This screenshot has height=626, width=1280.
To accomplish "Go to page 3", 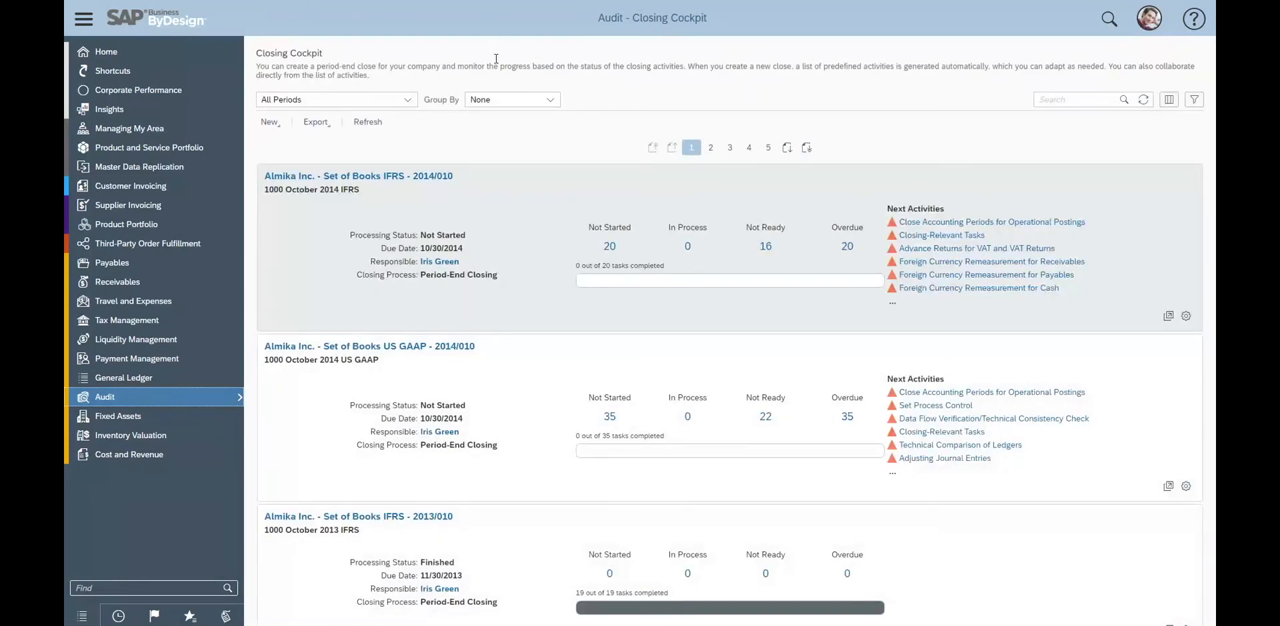I will (x=729, y=147).
